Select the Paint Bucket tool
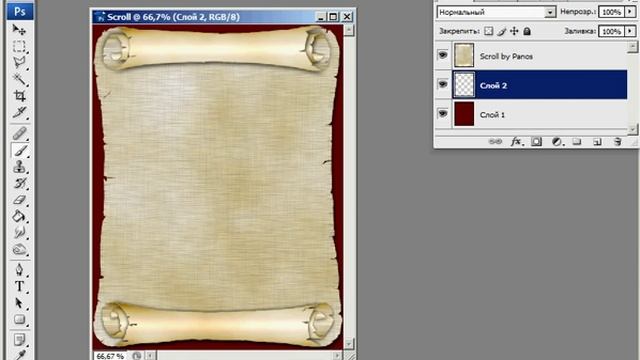The image size is (640, 360). (x=19, y=216)
